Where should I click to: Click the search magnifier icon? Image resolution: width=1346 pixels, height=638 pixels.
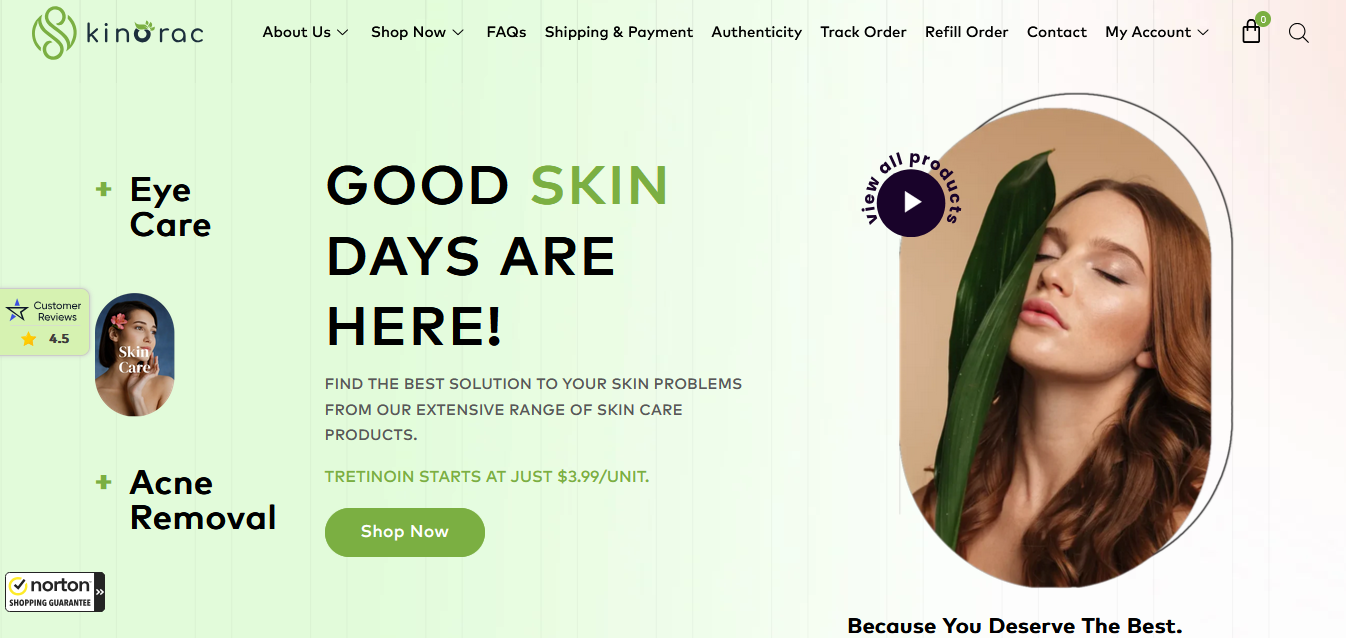(x=1298, y=33)
